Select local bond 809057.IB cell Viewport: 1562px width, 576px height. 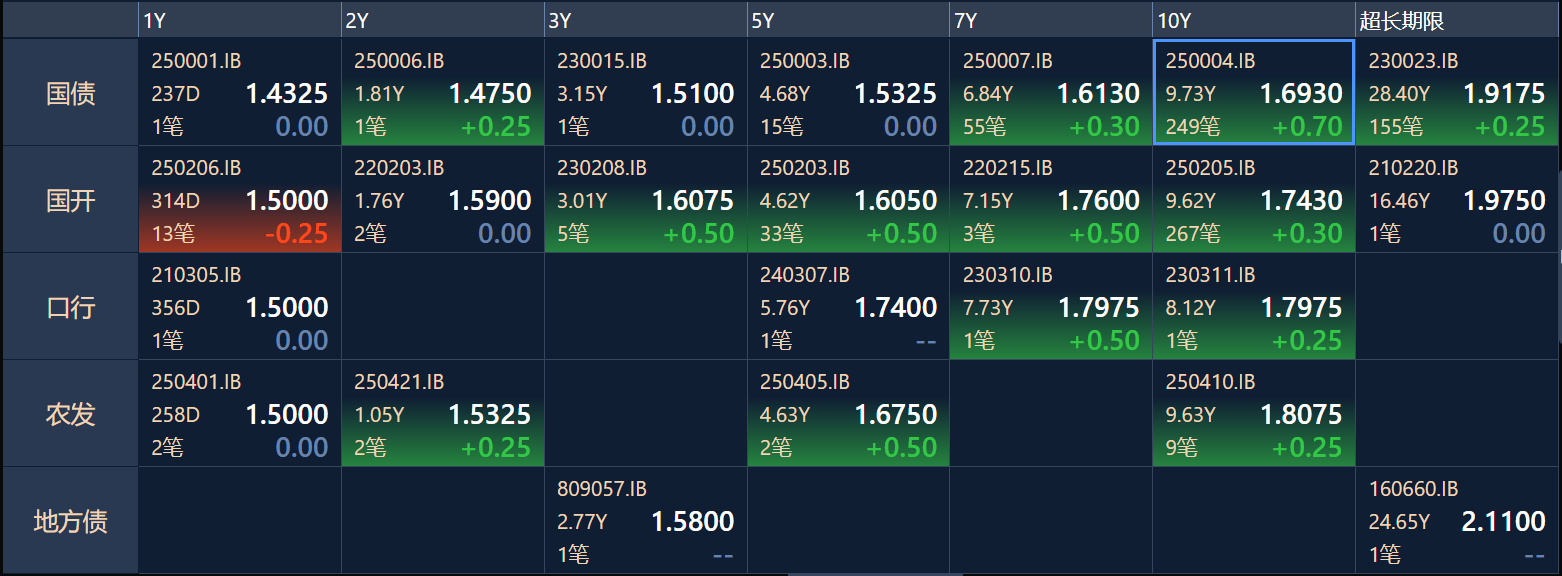click(x=646, y=521)
